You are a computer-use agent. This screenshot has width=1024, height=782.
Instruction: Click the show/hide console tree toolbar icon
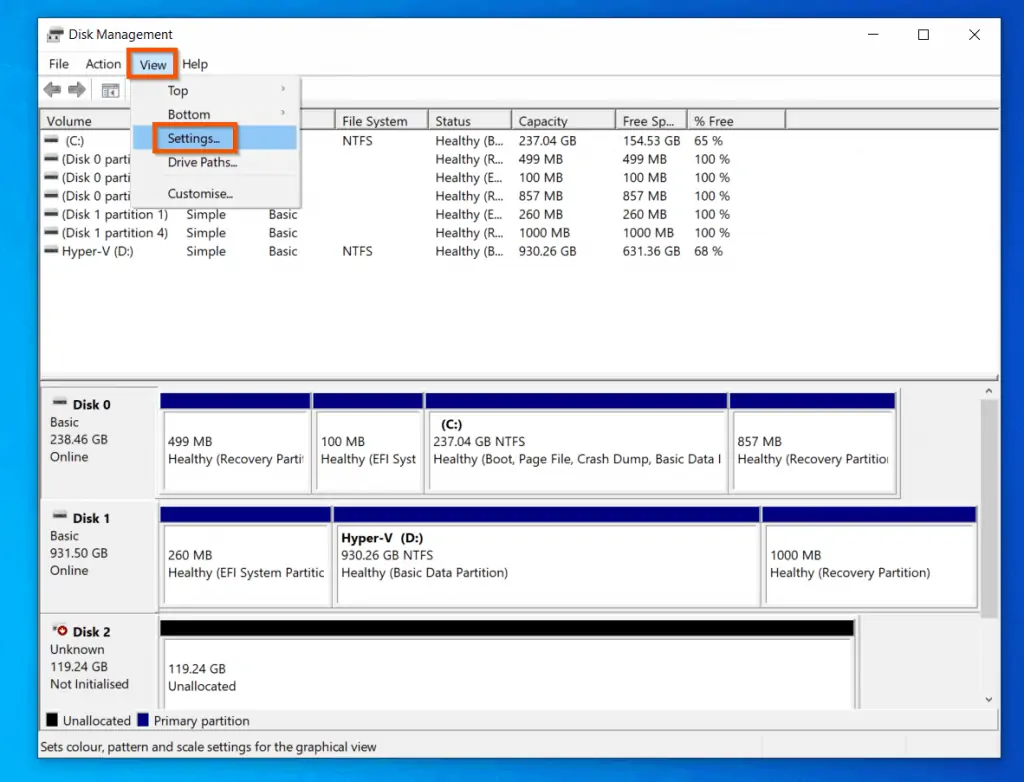coord(110,91)
